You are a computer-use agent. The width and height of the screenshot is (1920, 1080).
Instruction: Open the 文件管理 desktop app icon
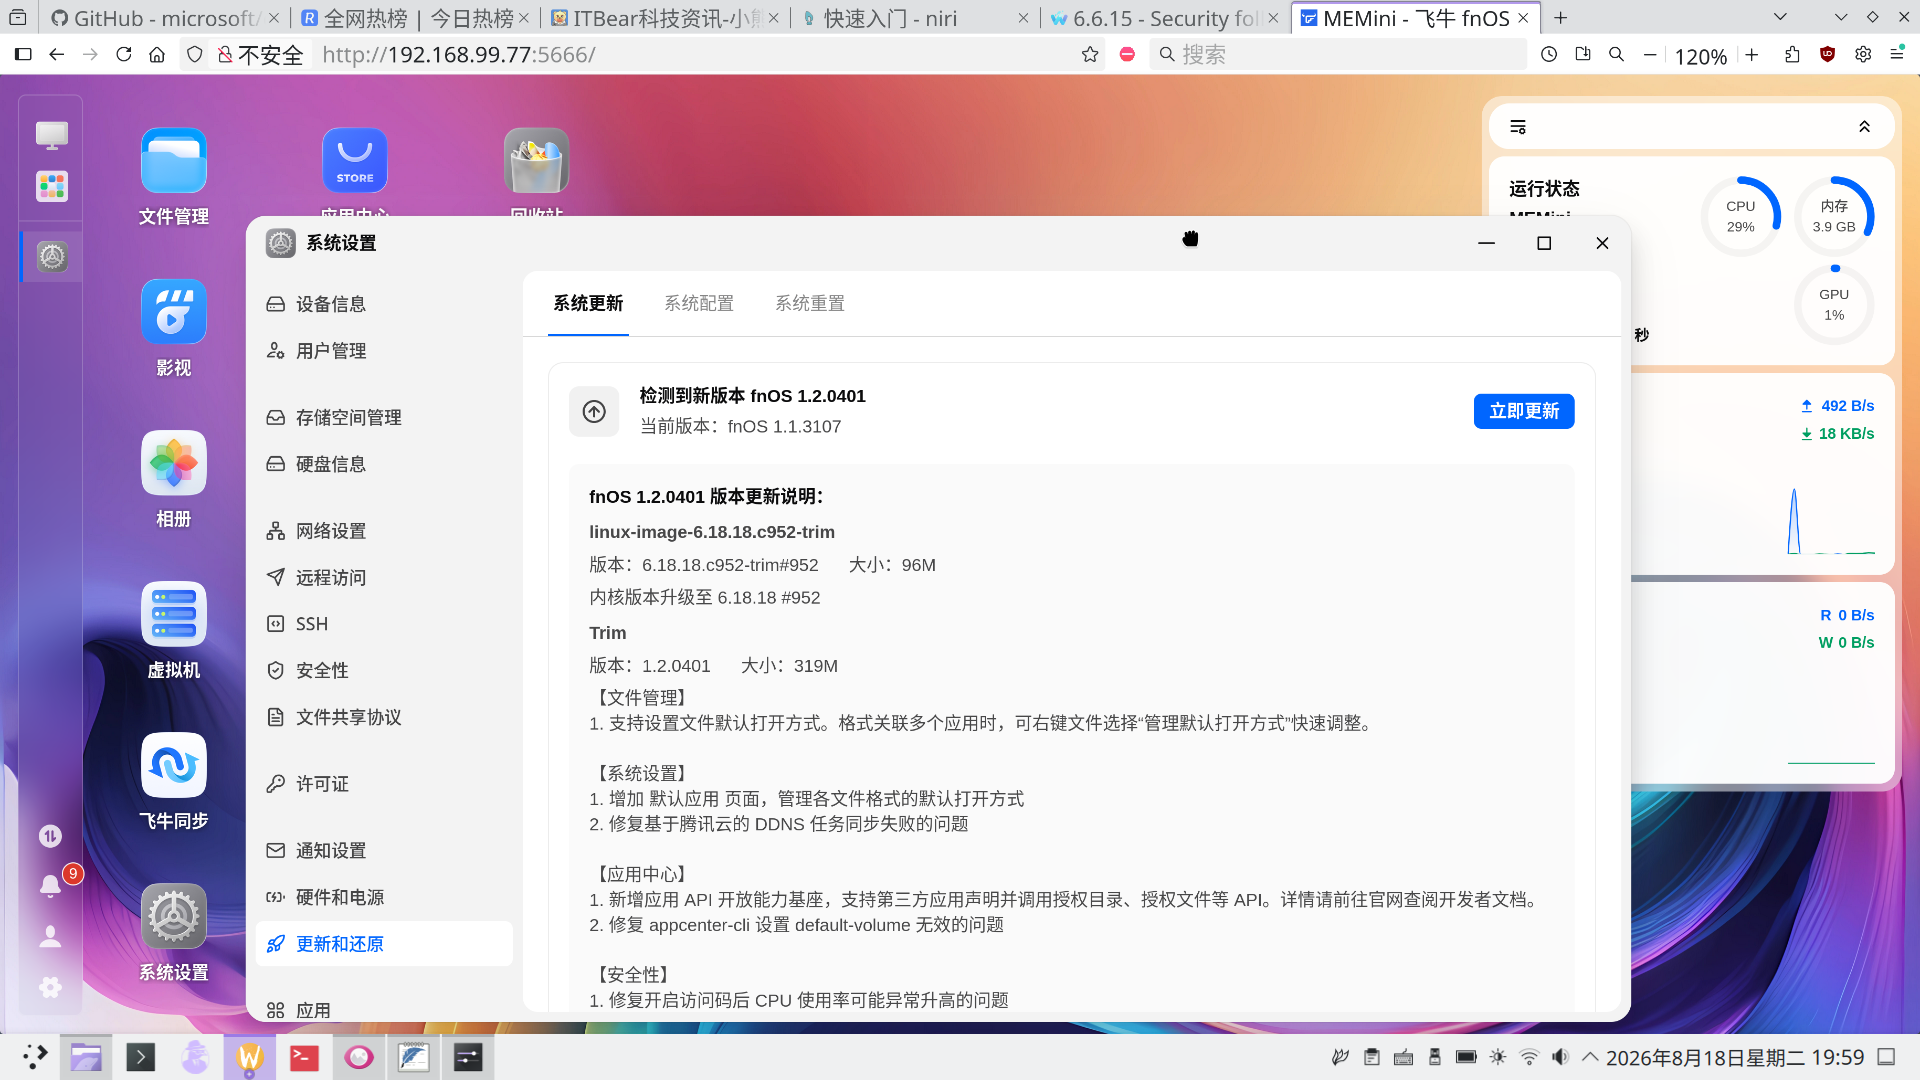tap(173, 161)
